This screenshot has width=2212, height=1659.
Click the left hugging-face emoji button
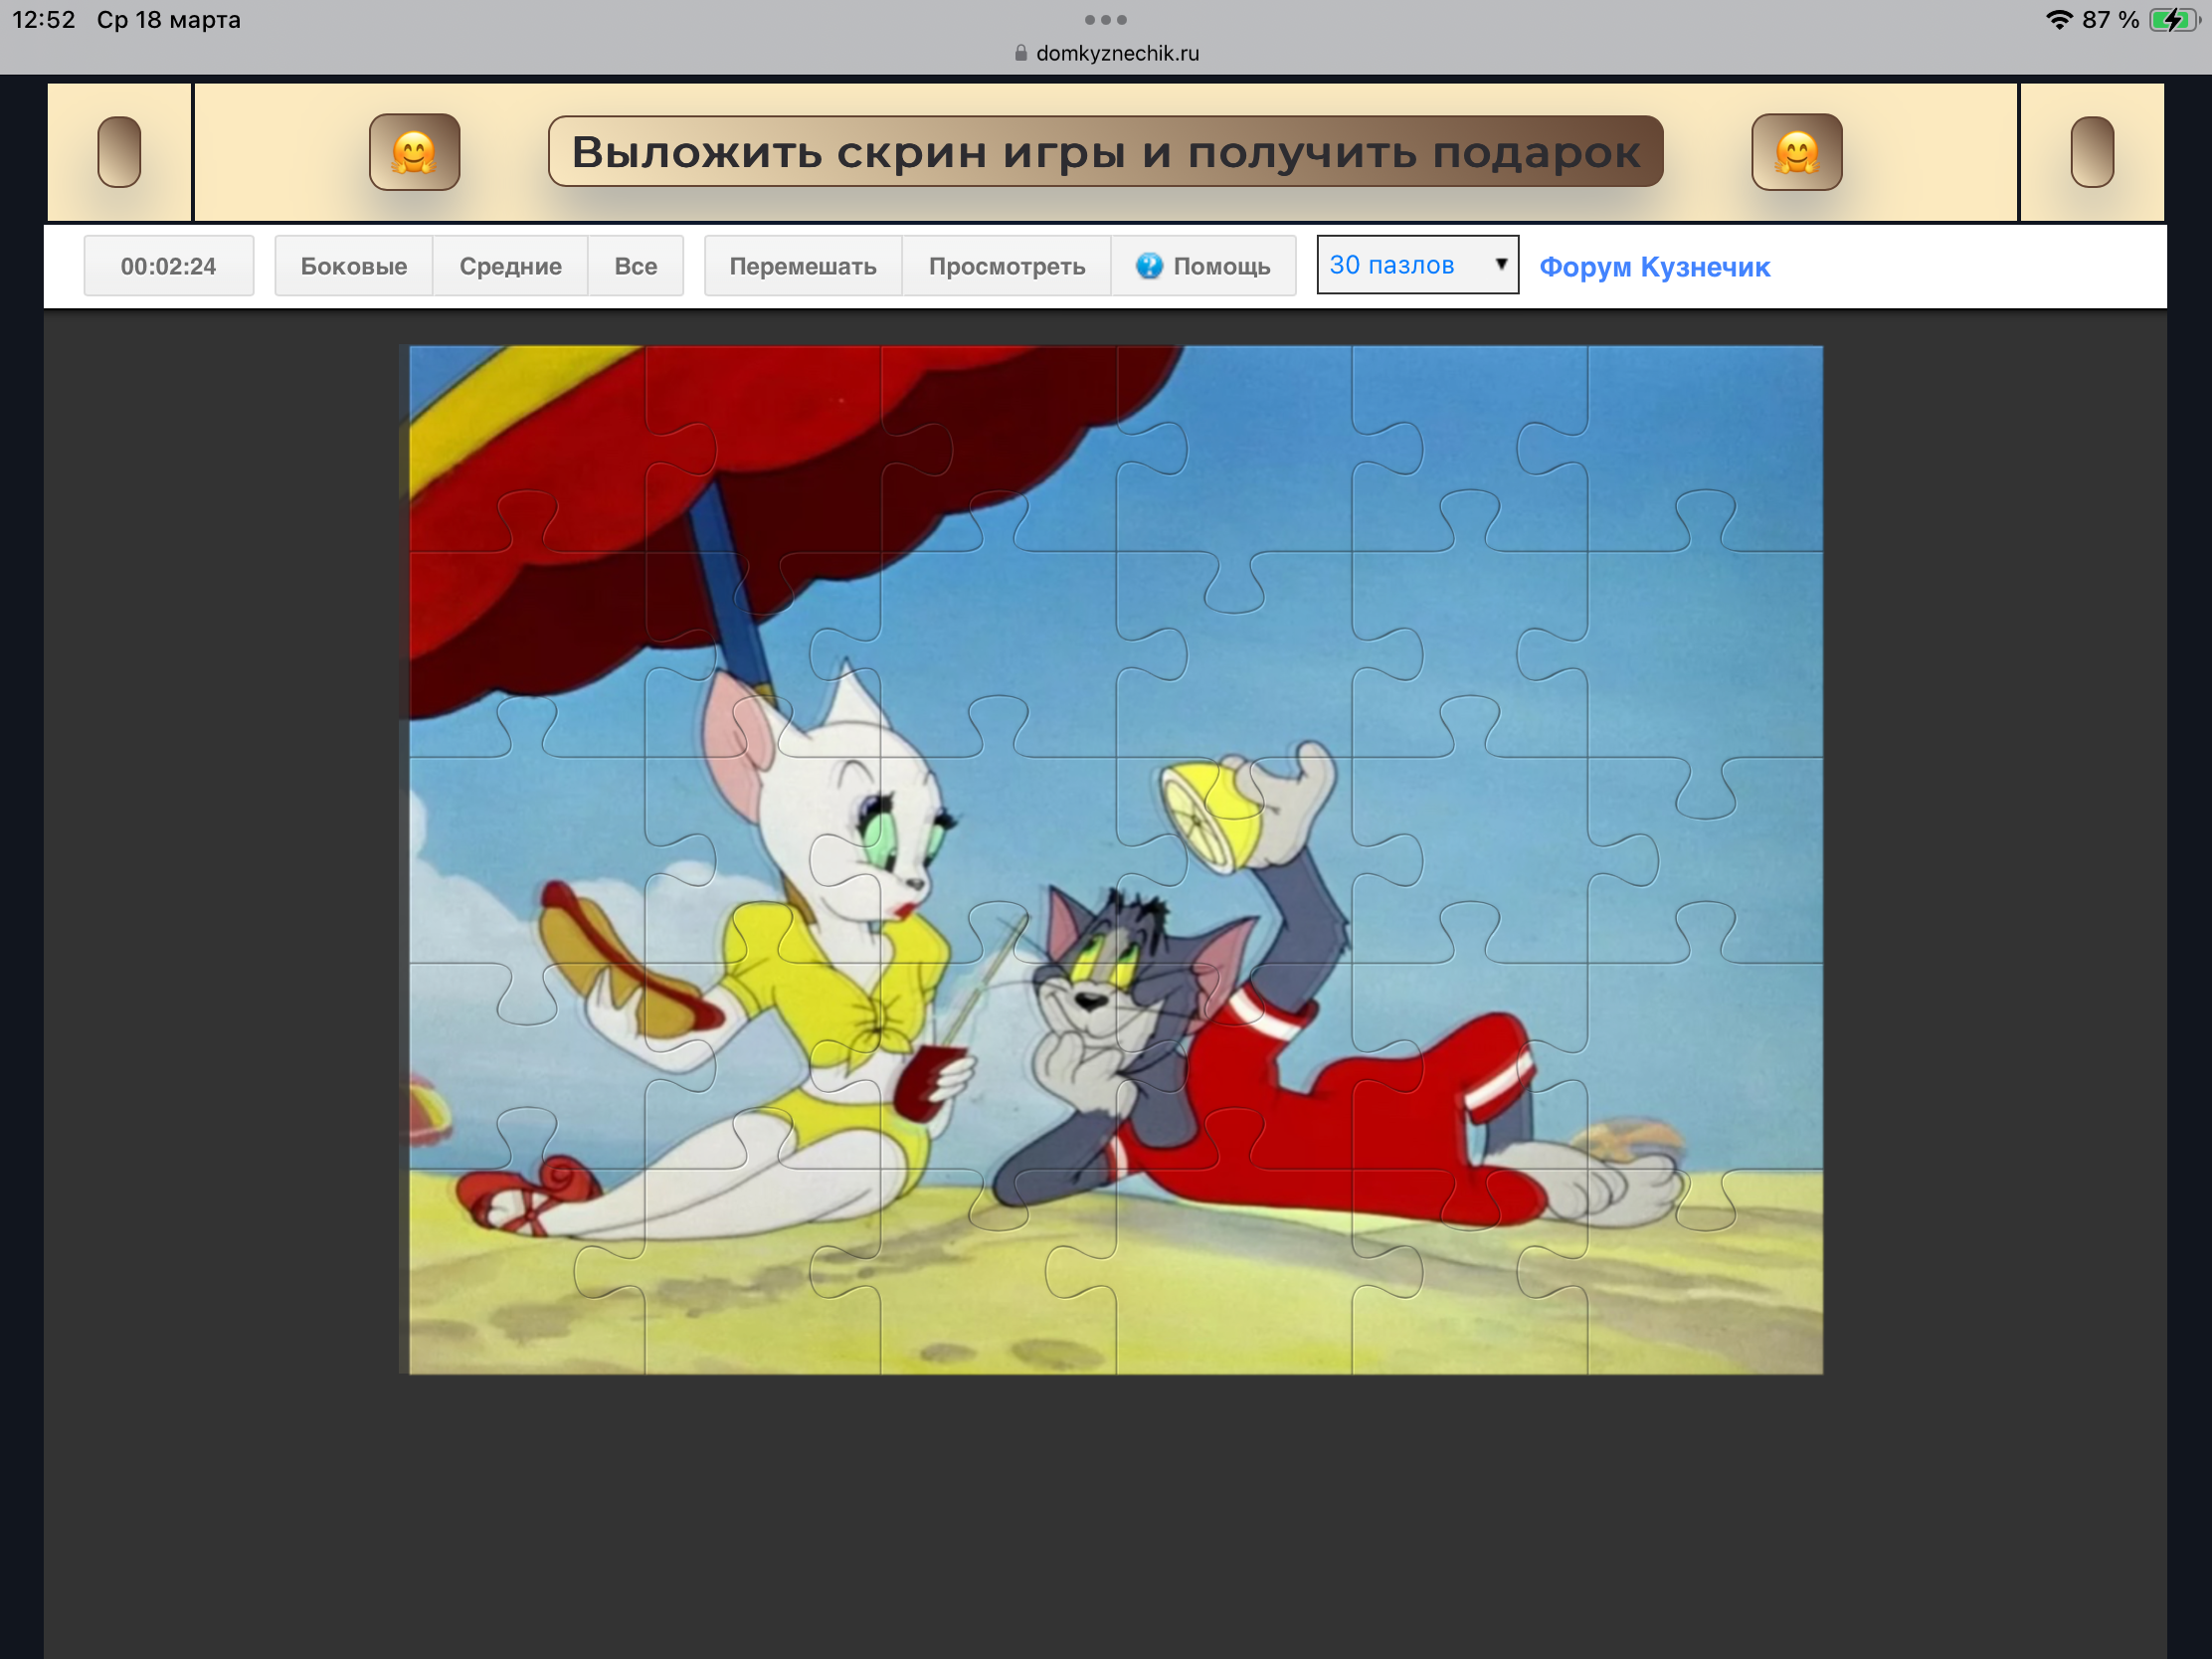414,152
